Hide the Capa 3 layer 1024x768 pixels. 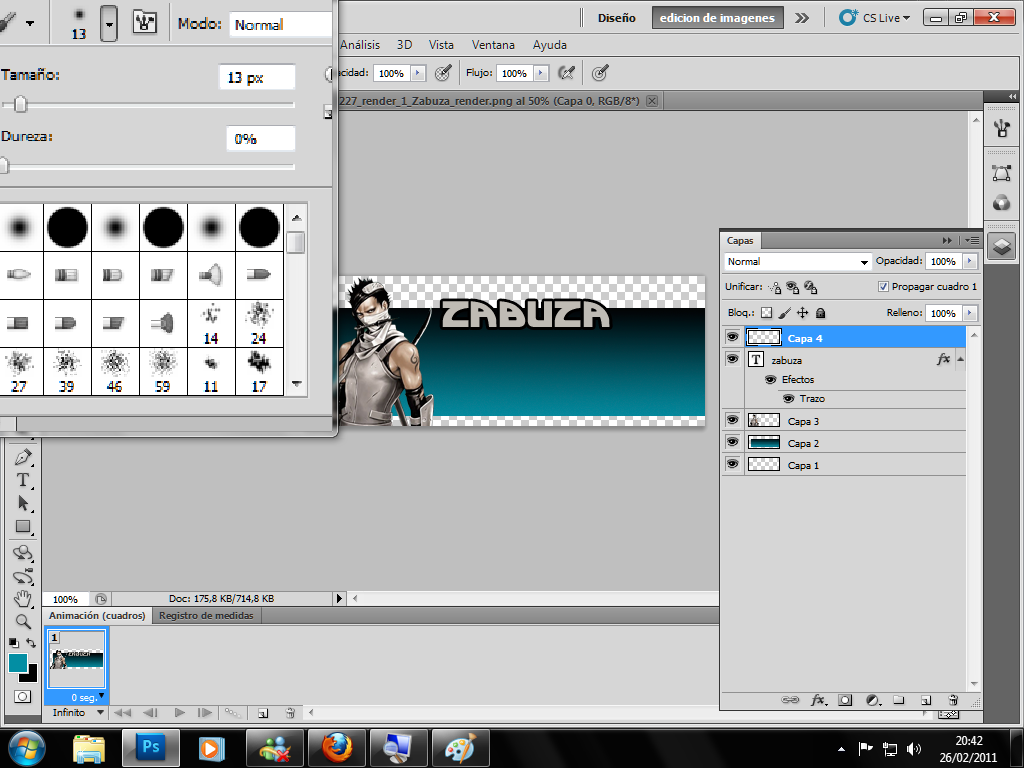[733, 420]
